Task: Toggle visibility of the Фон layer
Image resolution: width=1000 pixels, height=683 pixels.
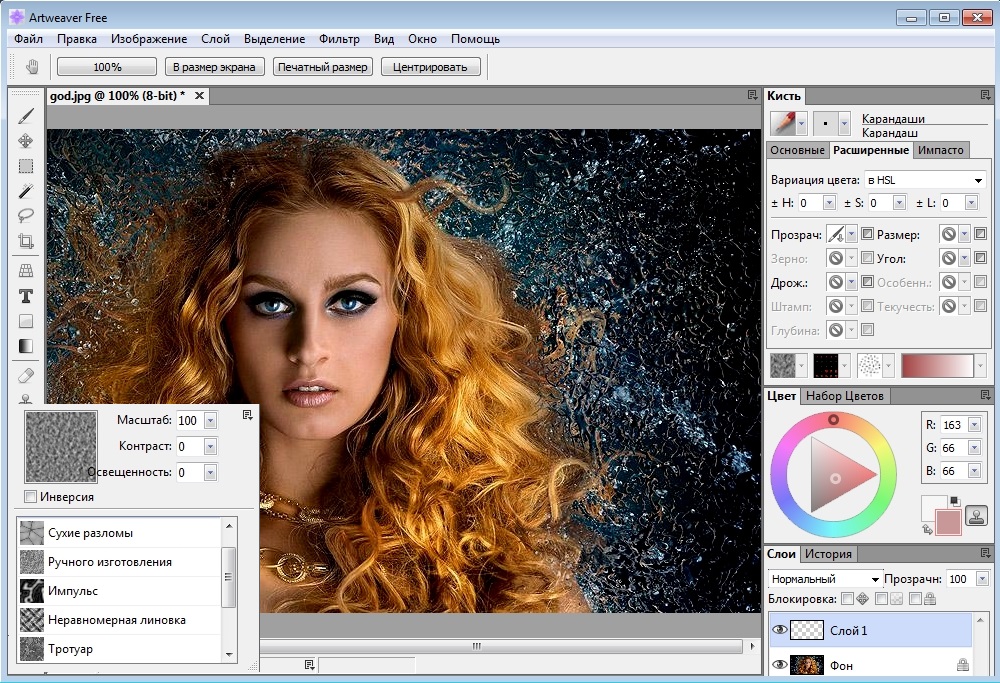Action: 780,665
